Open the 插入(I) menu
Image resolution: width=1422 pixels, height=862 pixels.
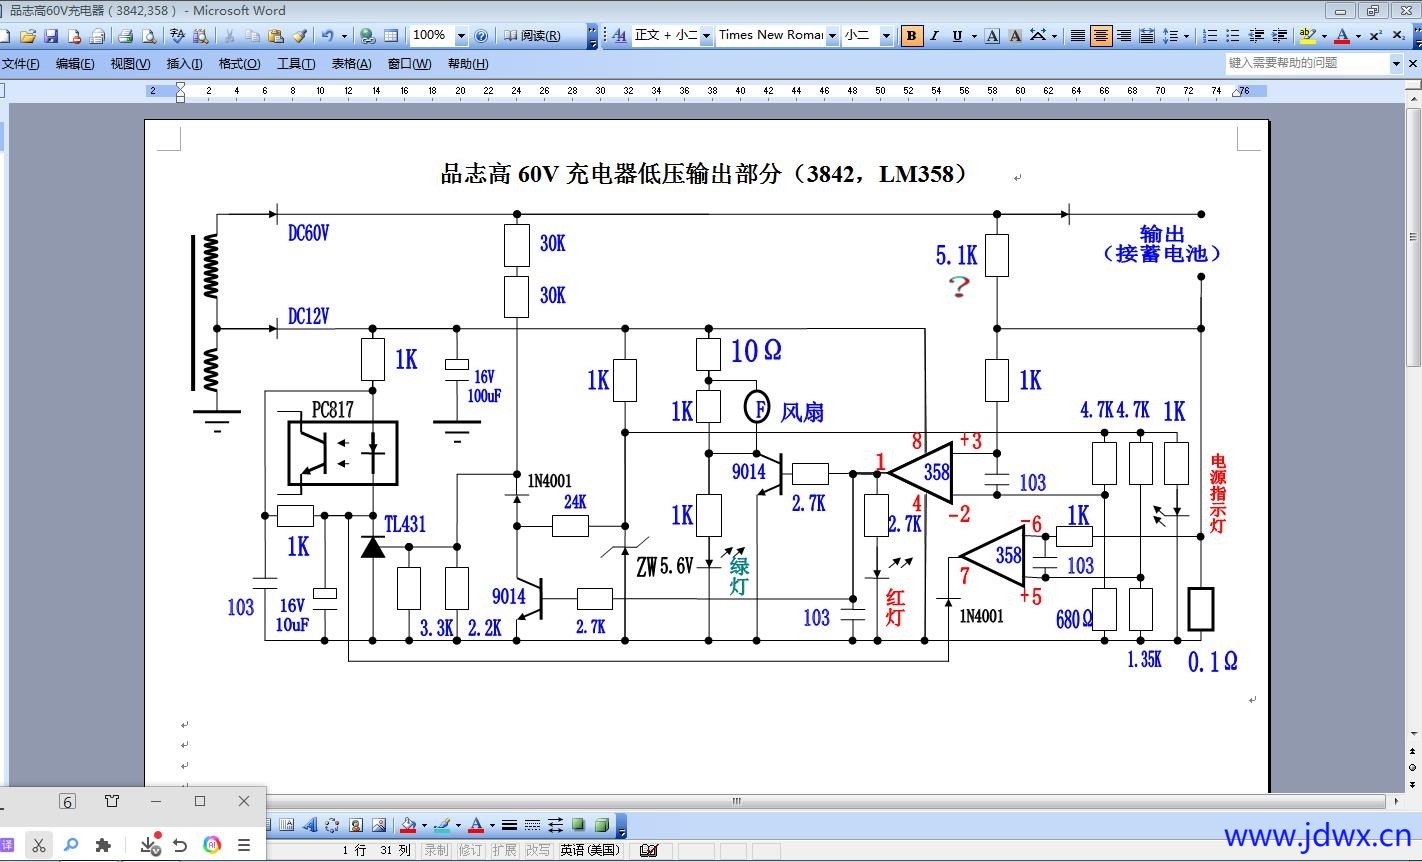coord(184,64)
